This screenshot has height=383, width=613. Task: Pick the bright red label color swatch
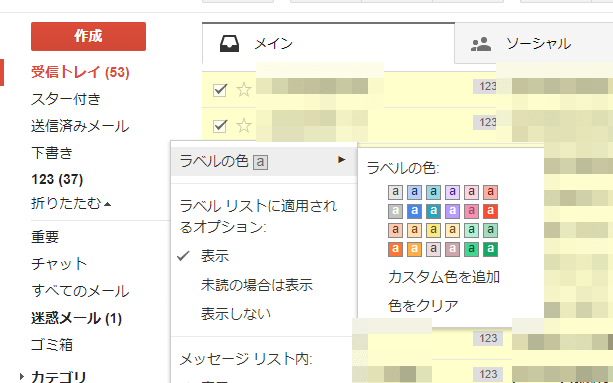pyautogui.click(x=490, y=211)
